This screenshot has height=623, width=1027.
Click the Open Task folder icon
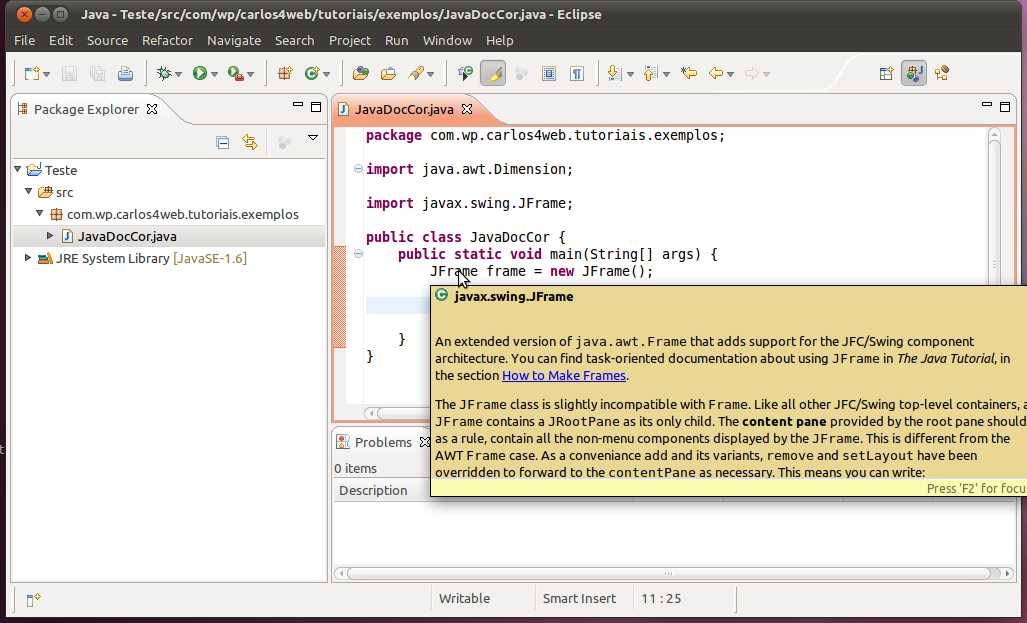[x=388, y=73]
